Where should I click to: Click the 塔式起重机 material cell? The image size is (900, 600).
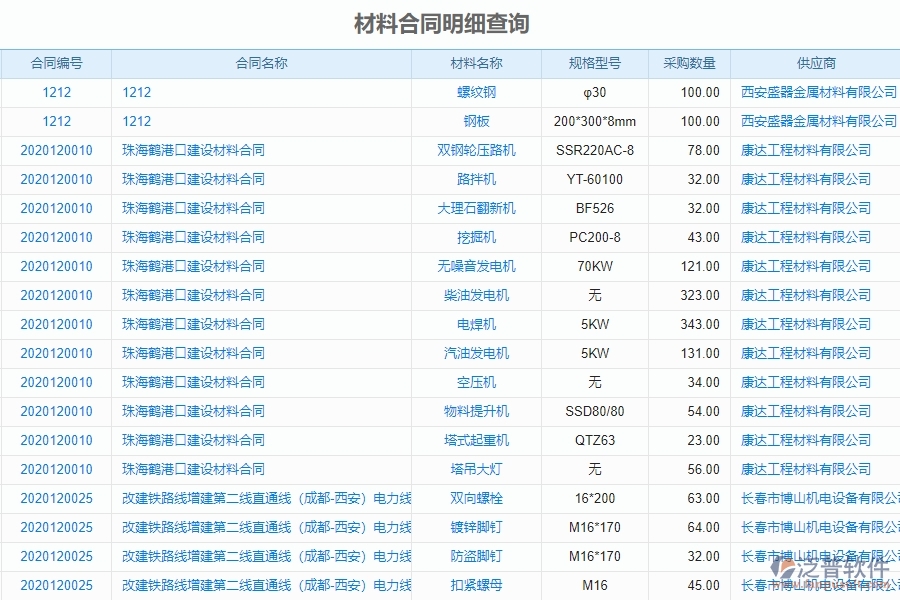pyautogui.click(x=477, y=440)
